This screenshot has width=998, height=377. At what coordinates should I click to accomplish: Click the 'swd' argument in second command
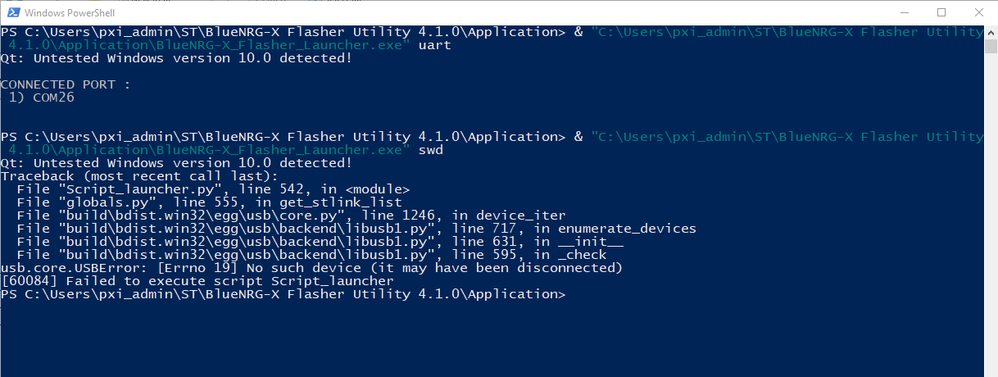pyautogui.click(x=431, y=150)
